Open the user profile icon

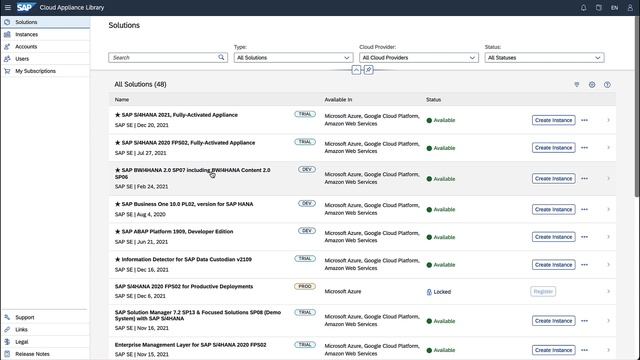[630, 7]
